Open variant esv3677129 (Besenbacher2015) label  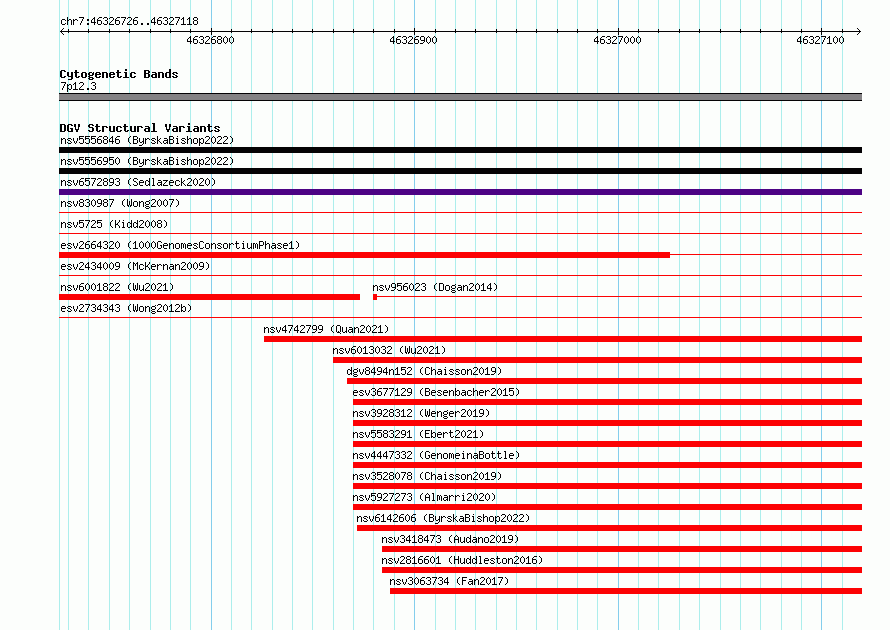point(436,392)
